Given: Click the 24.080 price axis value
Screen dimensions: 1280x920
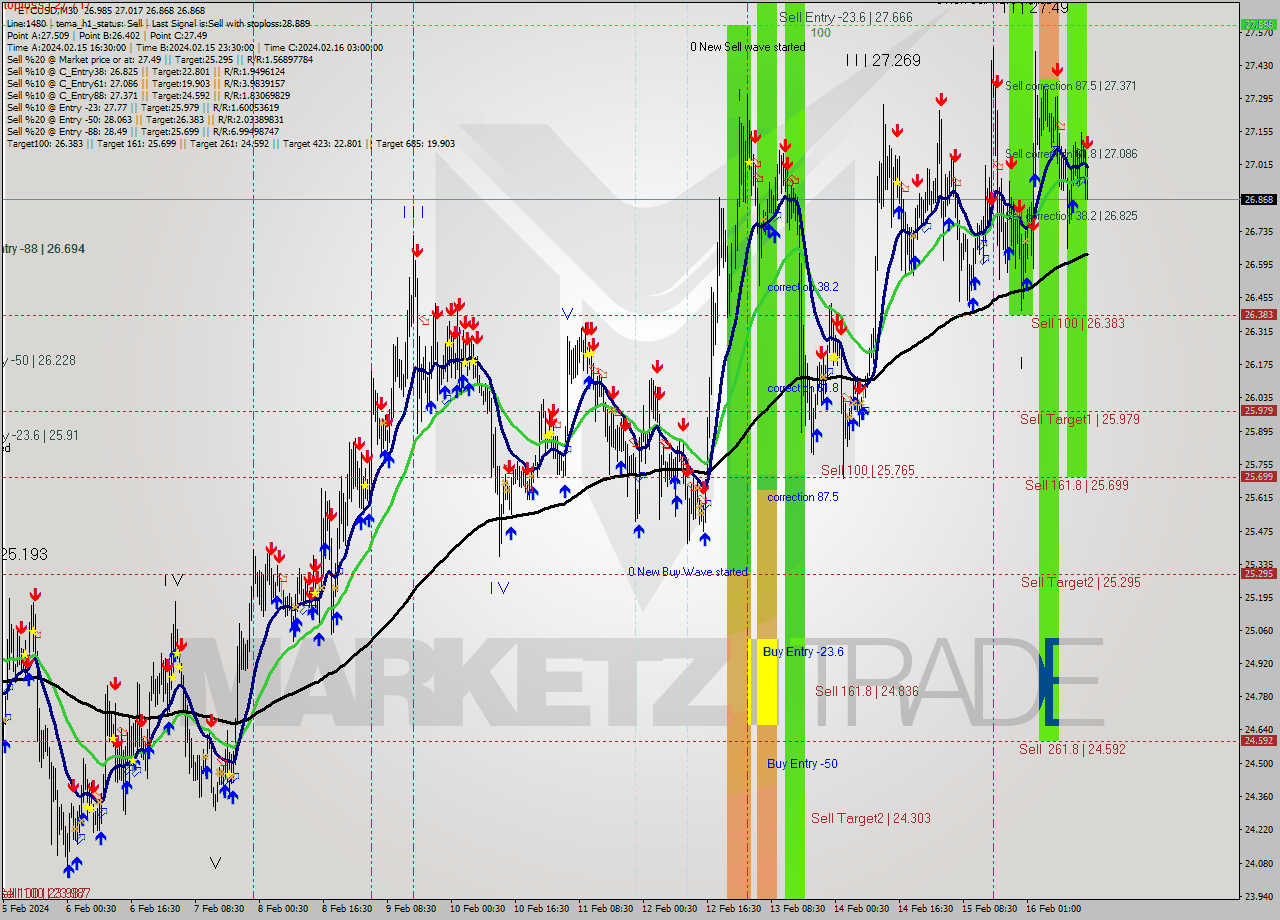Looking at the screenshot, I should (1258, 863).
